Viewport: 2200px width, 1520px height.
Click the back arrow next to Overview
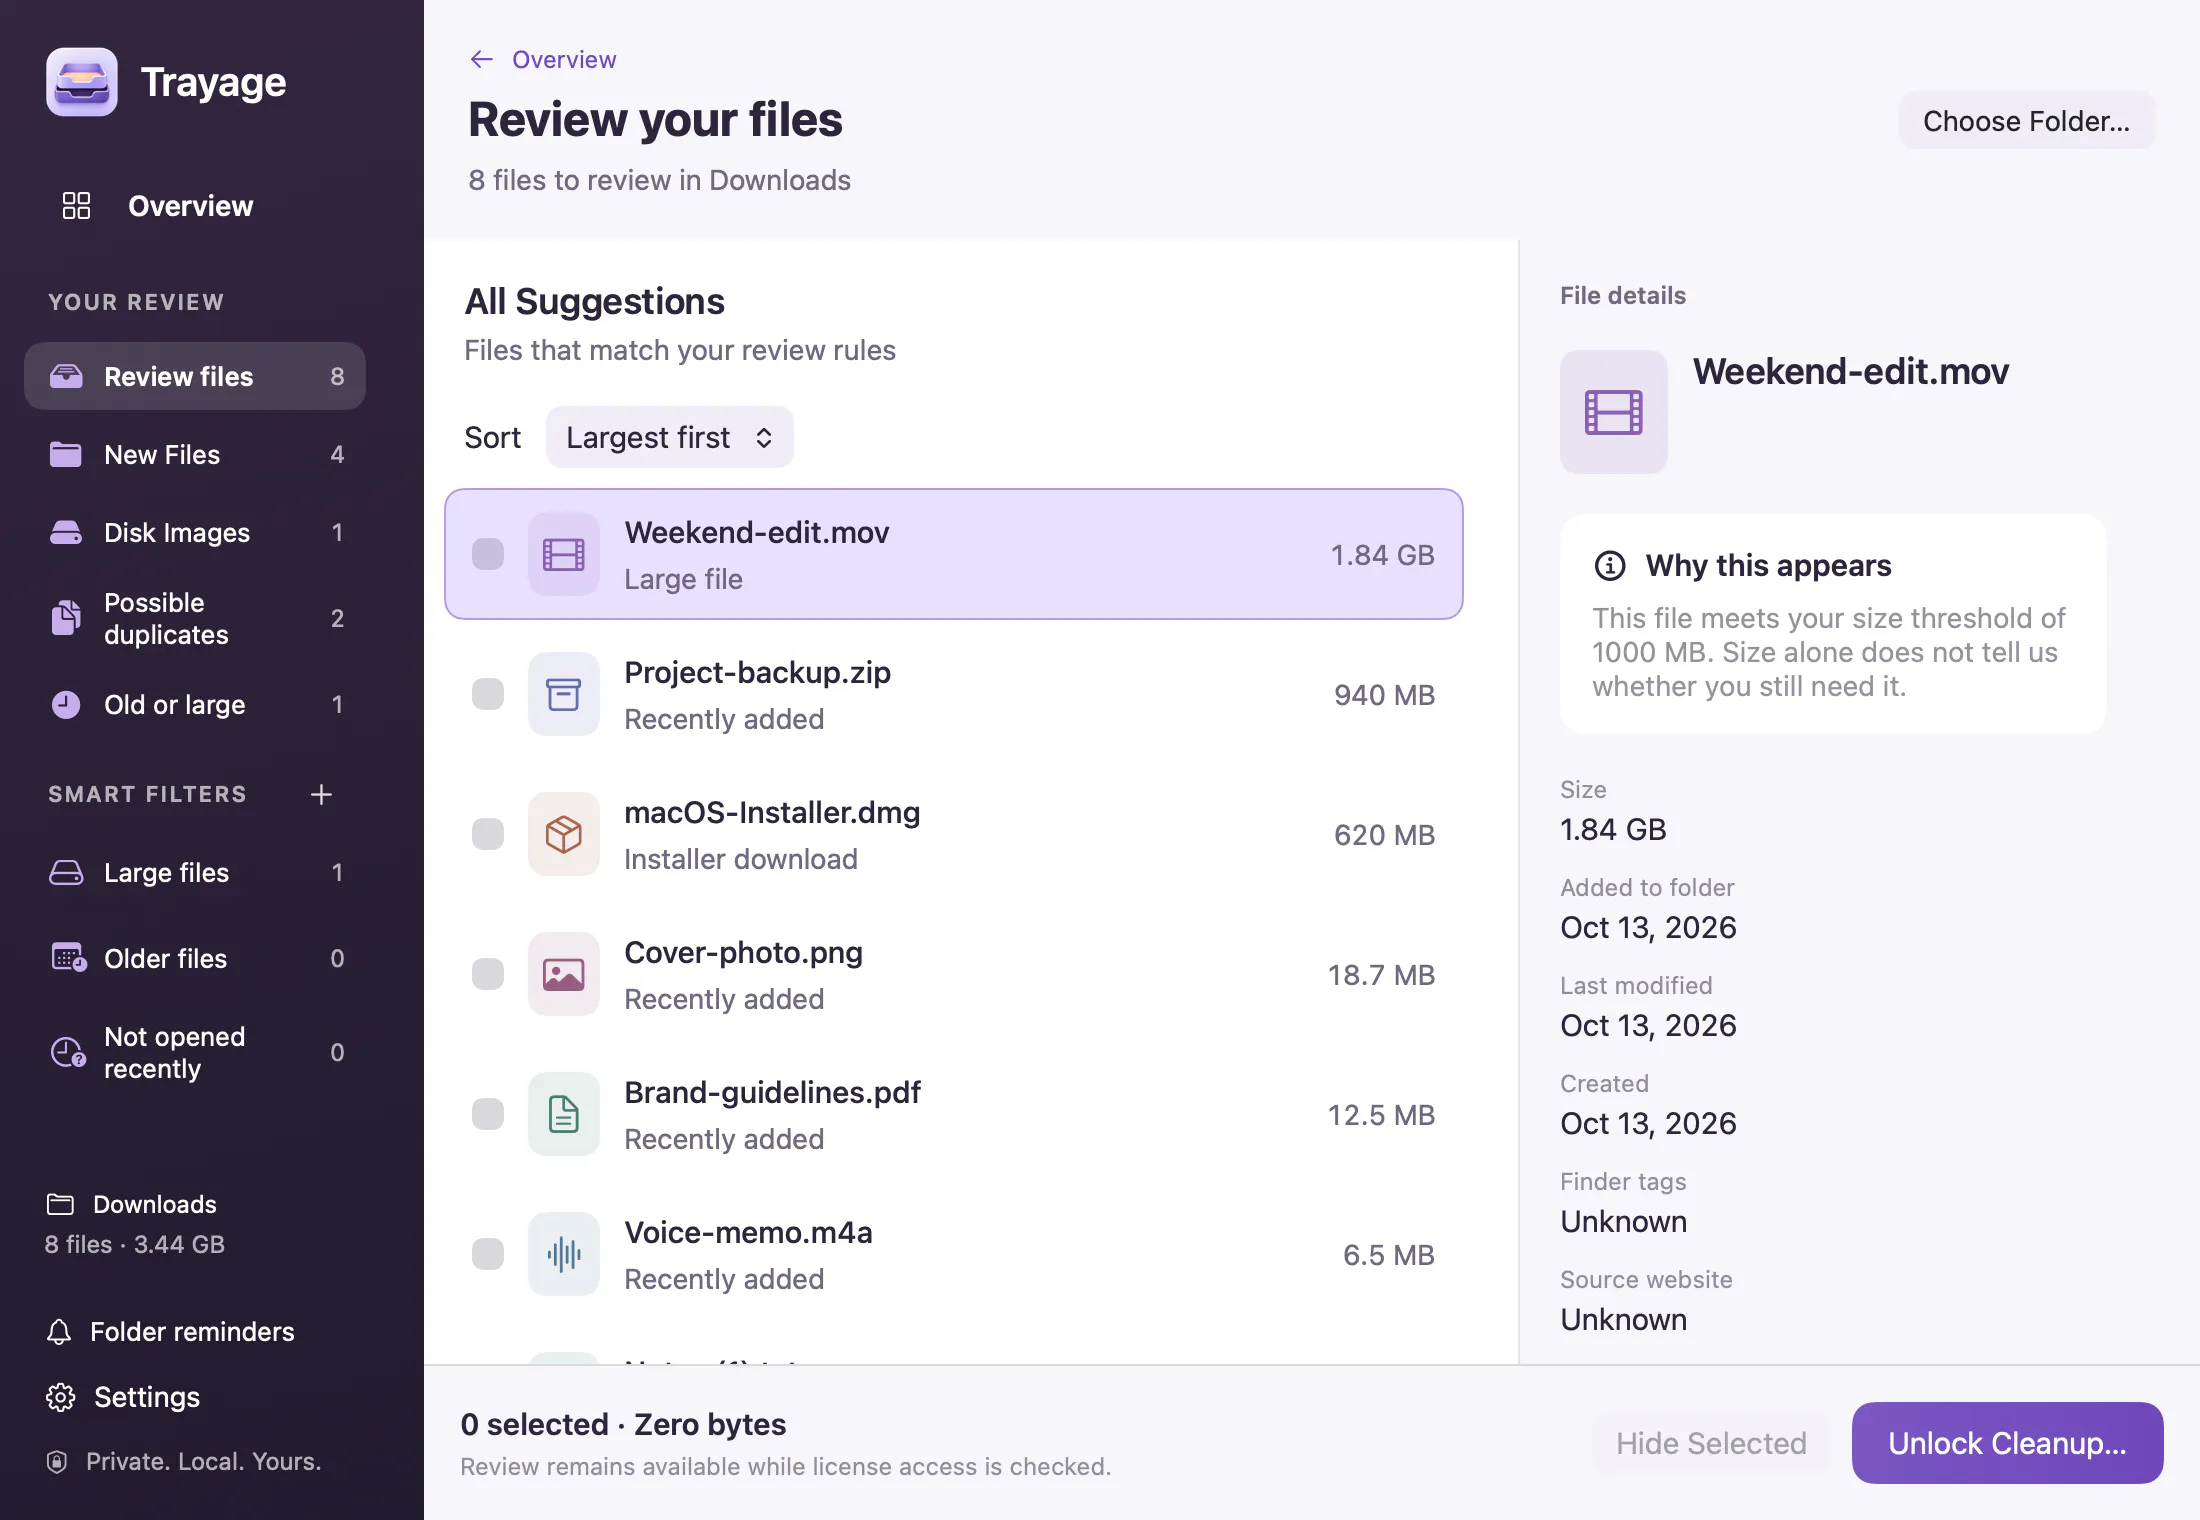(481, 59)
